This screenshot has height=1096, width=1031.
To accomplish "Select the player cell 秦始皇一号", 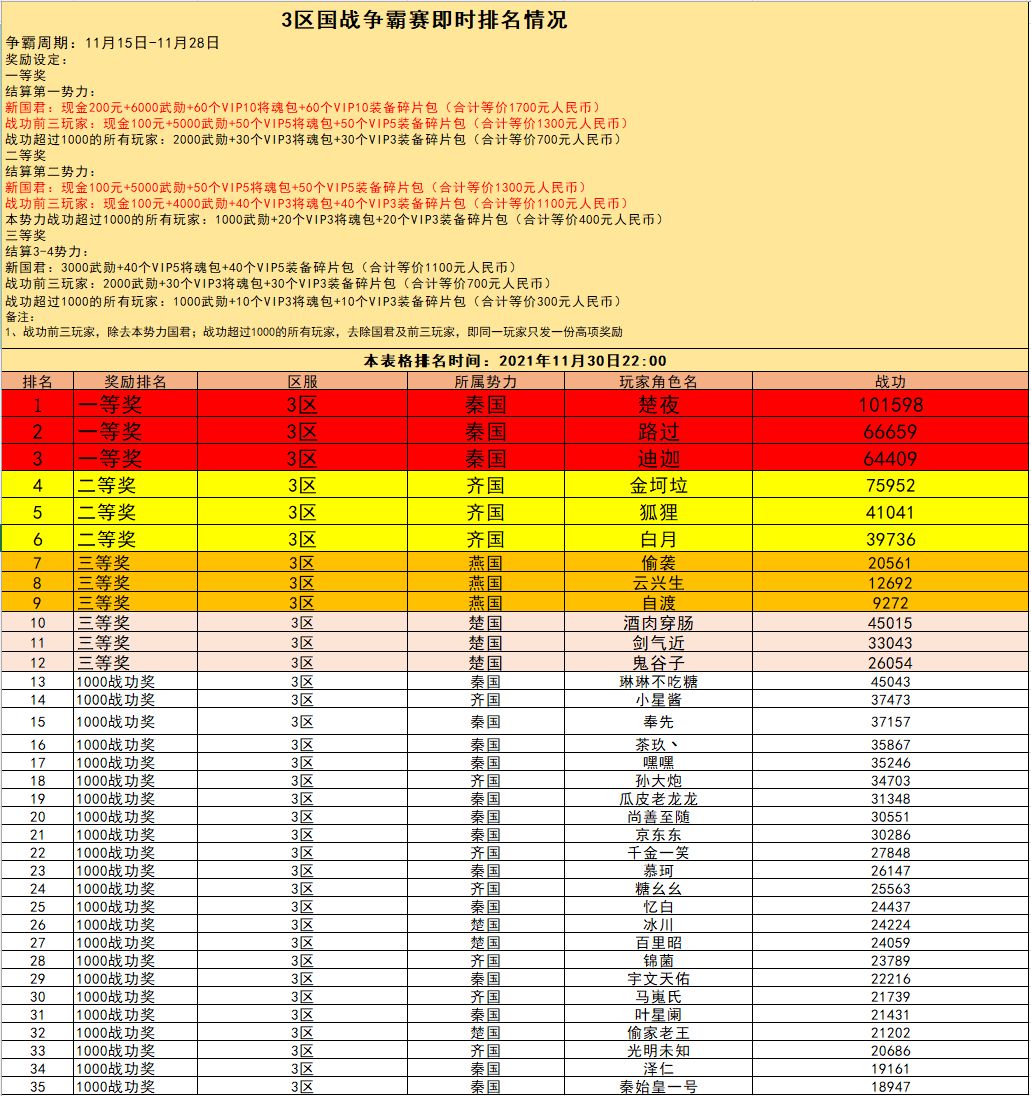I will (658, 1087).
